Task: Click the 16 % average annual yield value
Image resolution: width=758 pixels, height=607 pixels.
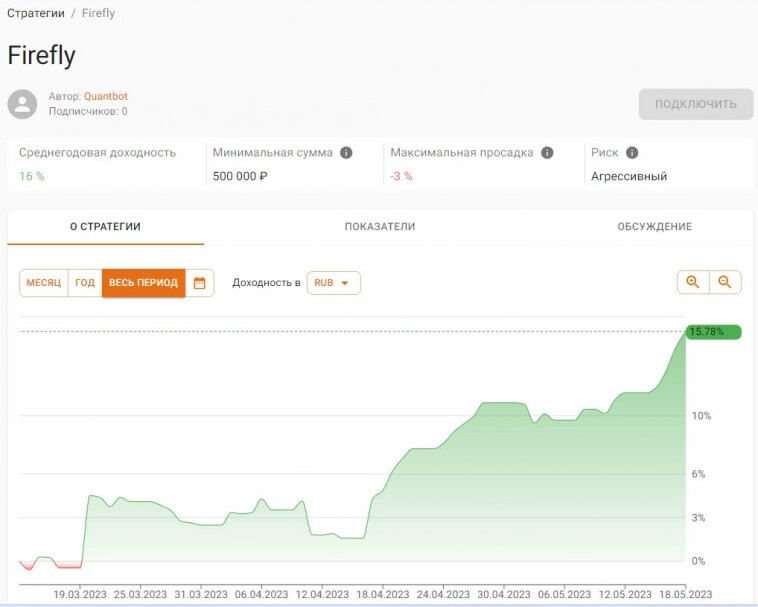Action: [32, 176]
